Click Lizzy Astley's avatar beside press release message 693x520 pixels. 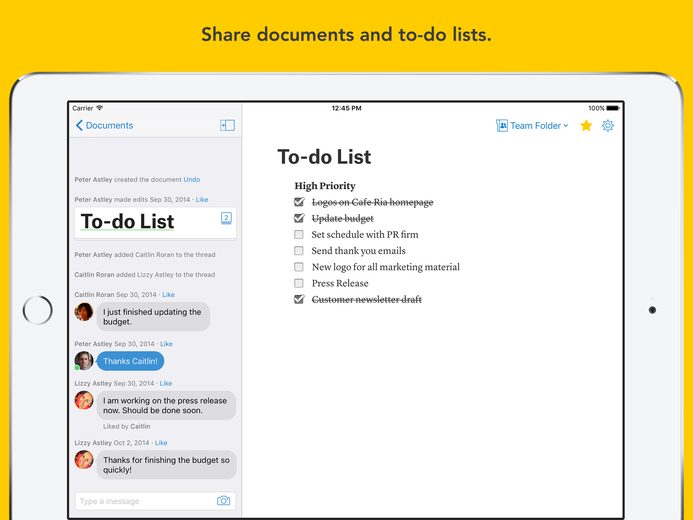point(84,400)
